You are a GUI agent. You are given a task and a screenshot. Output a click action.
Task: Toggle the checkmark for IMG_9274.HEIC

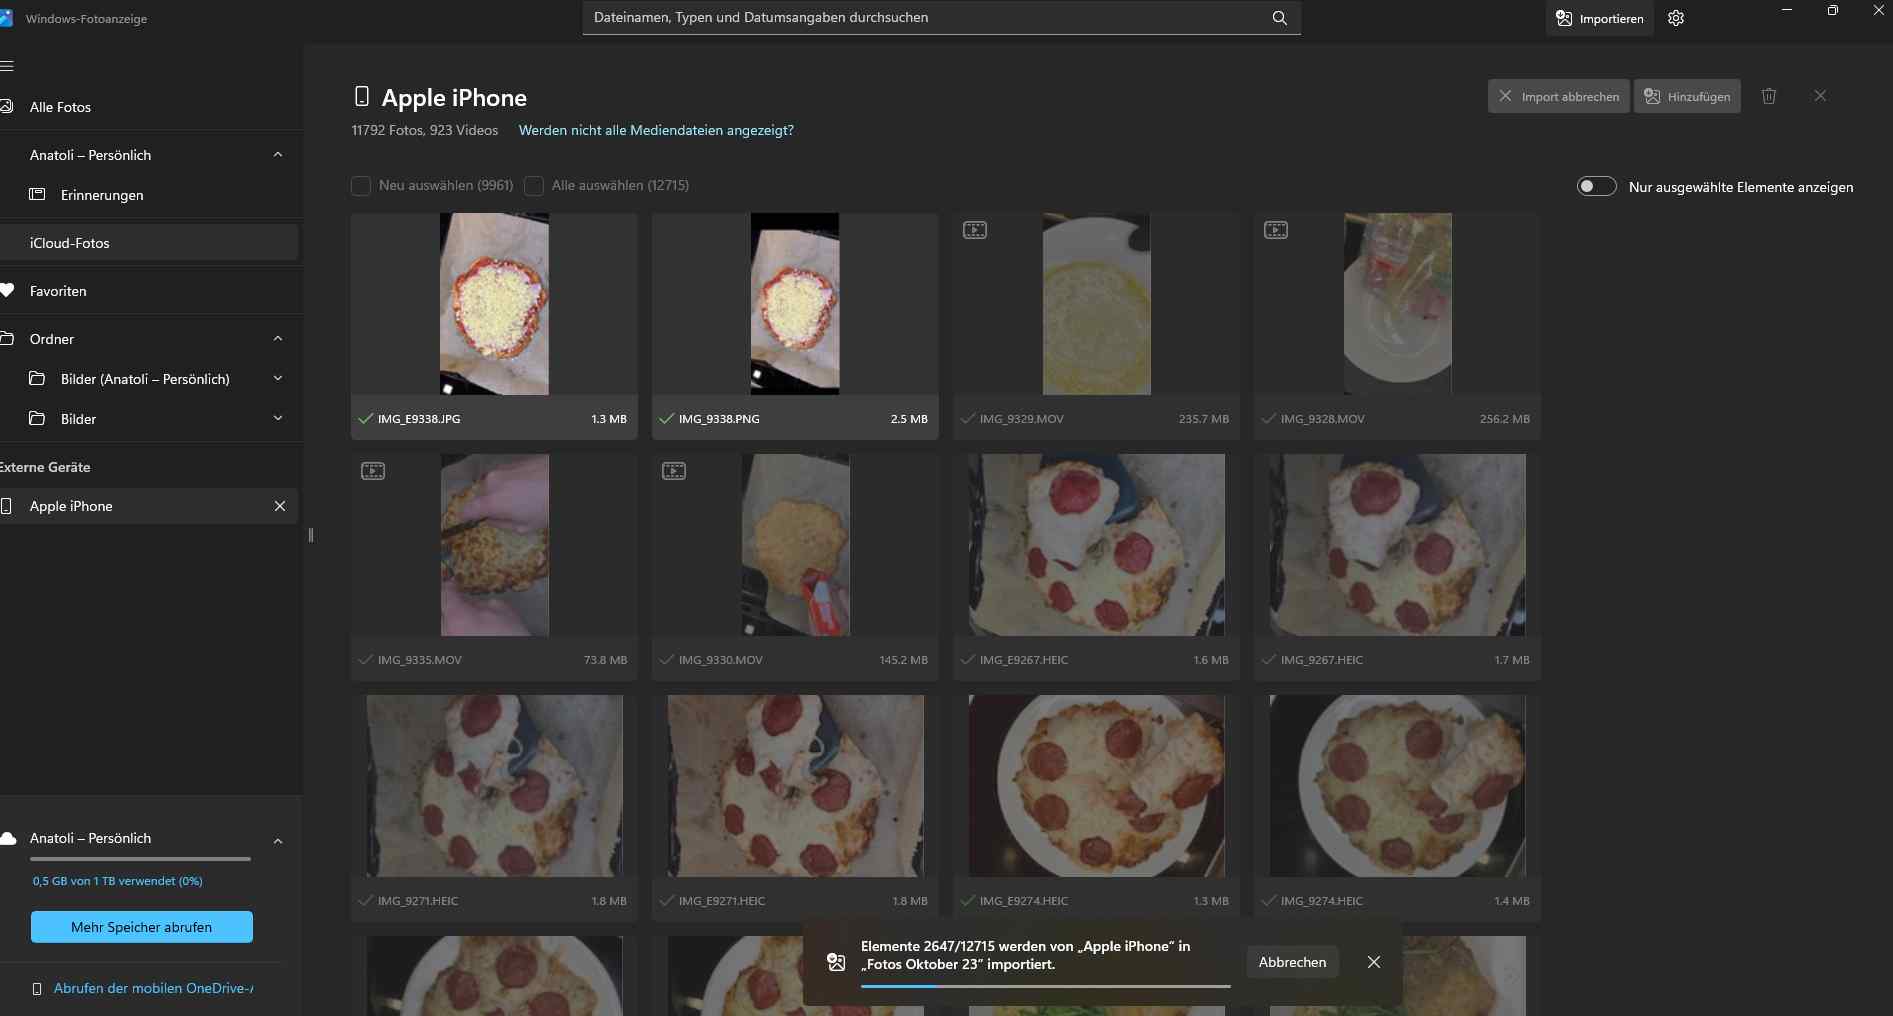pos(1269,901)
